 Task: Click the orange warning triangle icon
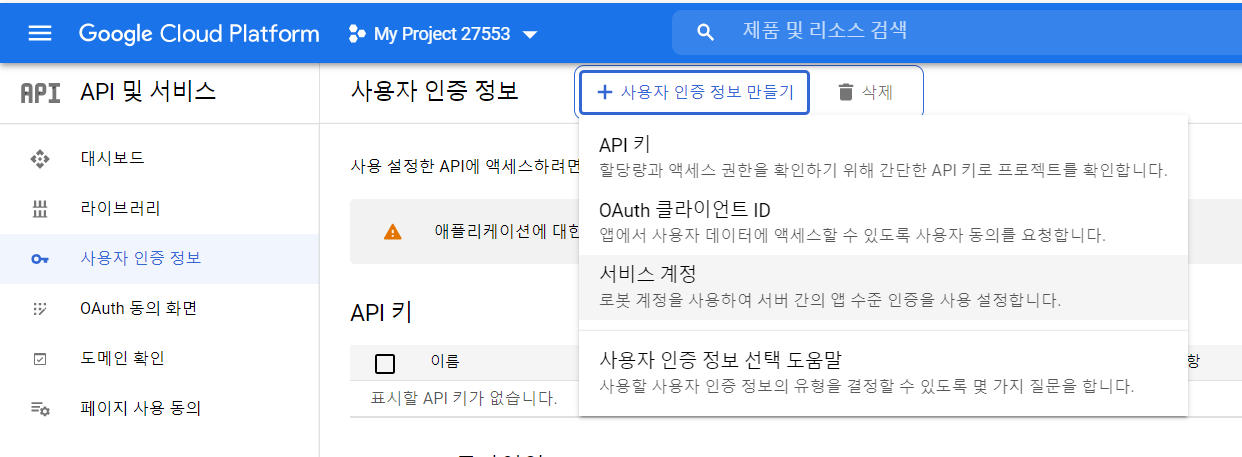tap(393, 231)
